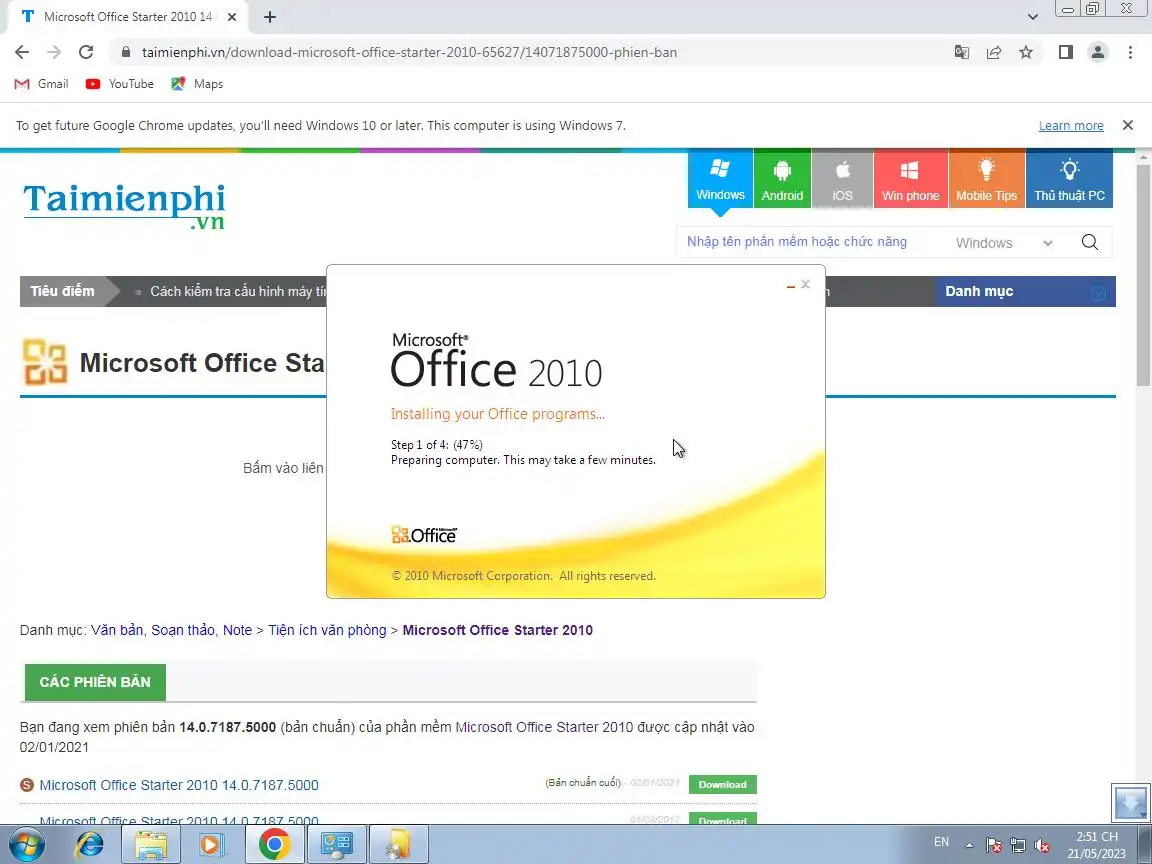The width and height of the screenshot is (1152, 864).
Task: Open the Cách kiểm tra cấu hình máy headline
Action: click(x=237, y=292)
